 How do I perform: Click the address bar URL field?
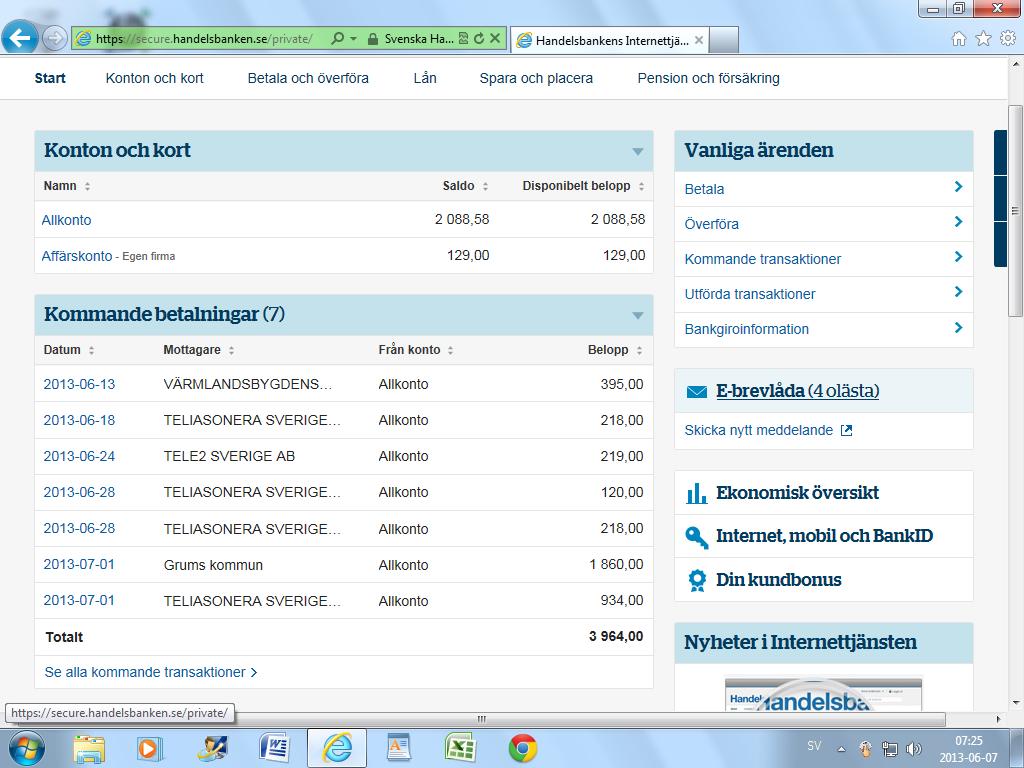pos(202,39)
